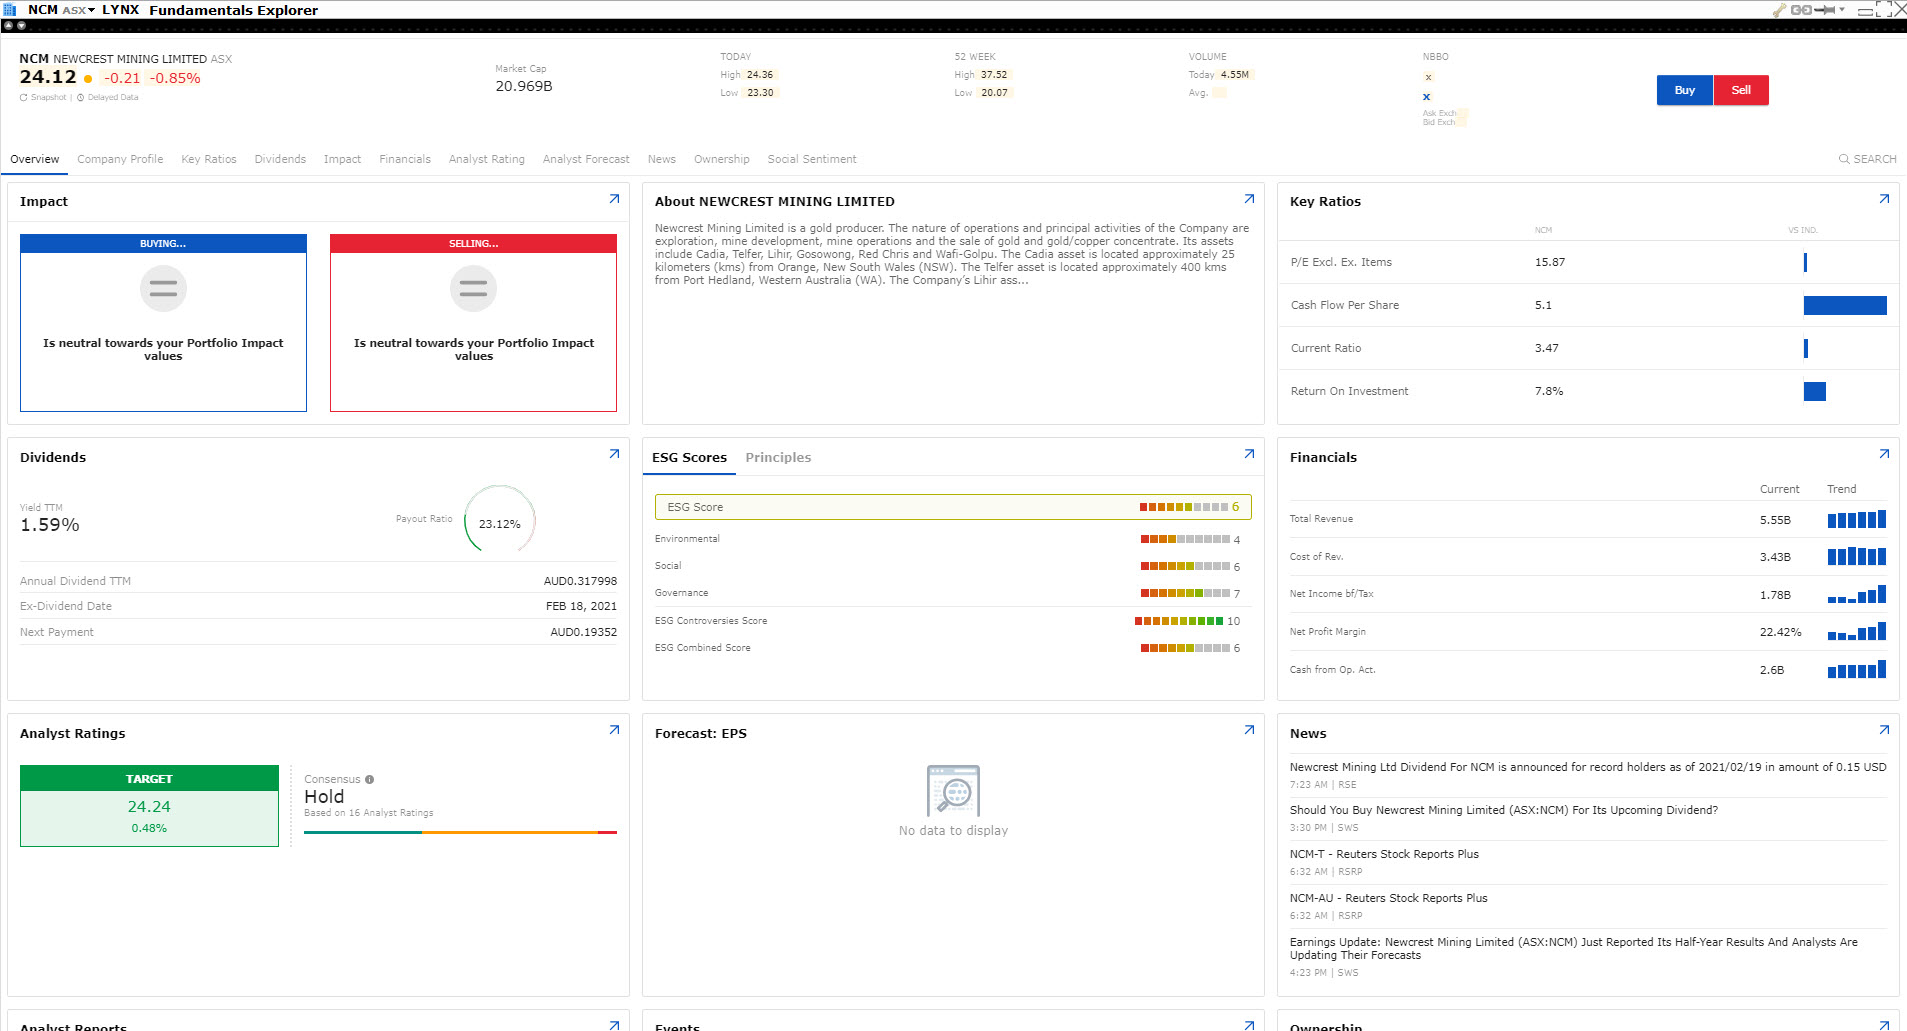Open the News panel expand arrow

[x=1884, y=730]
